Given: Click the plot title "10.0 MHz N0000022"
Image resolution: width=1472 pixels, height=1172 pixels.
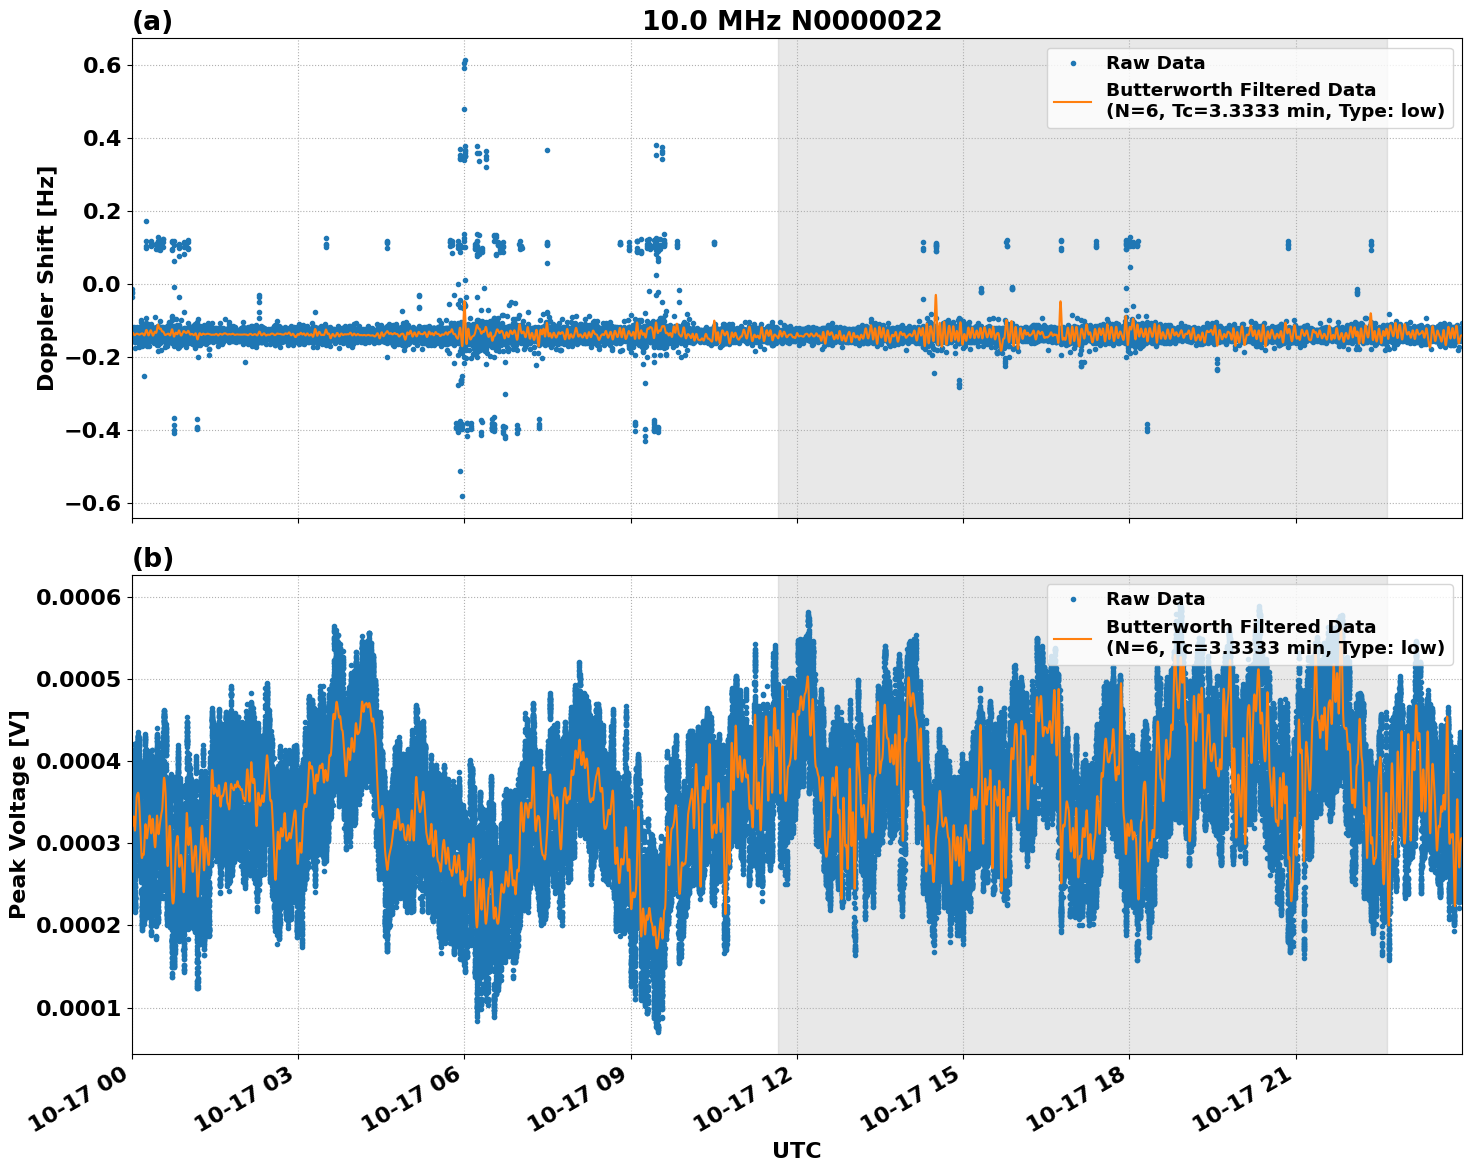Looking at the screenshot, I should pyautogui.click(x=791, y=21).
